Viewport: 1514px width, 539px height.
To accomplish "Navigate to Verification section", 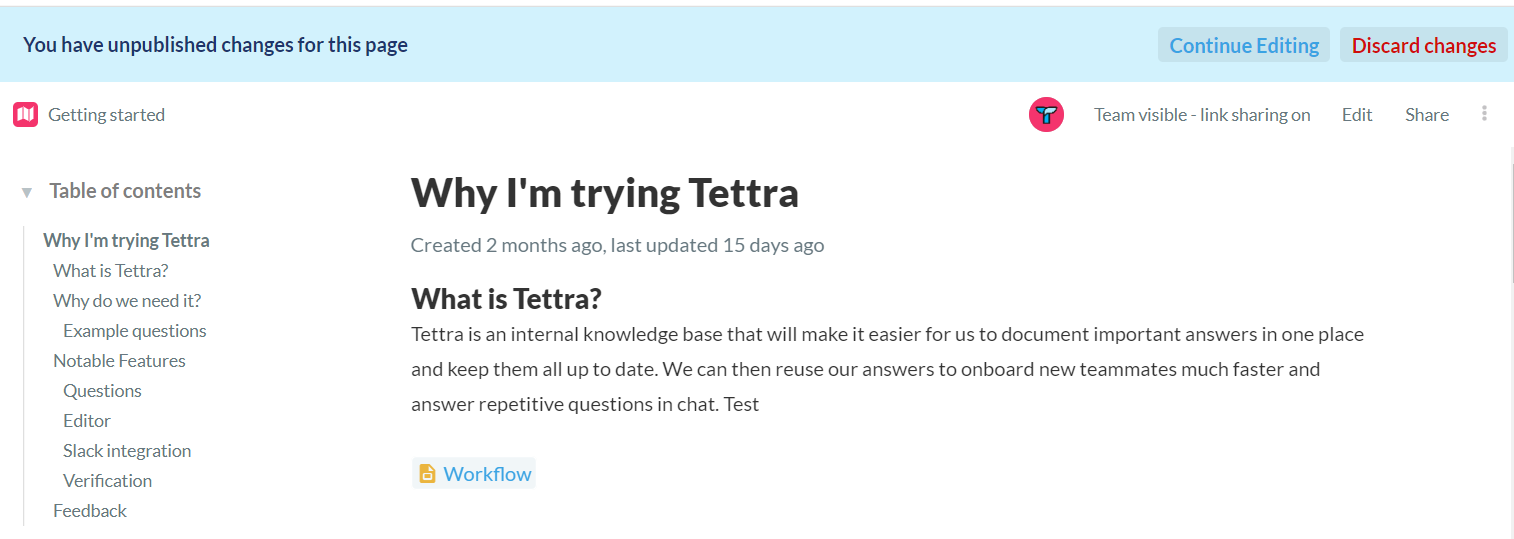I will pos(107,481).
